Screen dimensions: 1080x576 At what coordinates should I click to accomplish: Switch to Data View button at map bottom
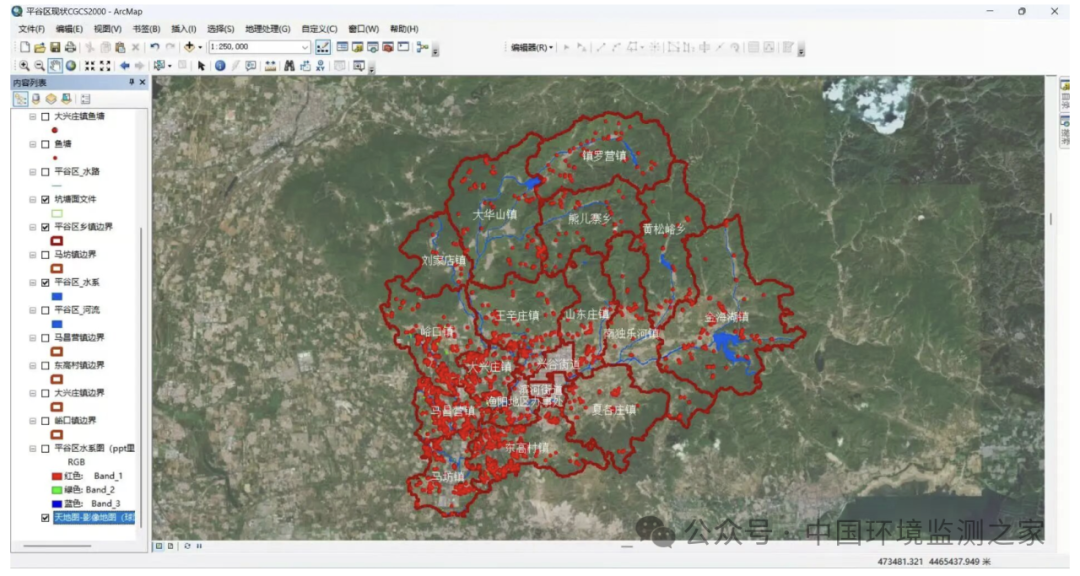159,546
